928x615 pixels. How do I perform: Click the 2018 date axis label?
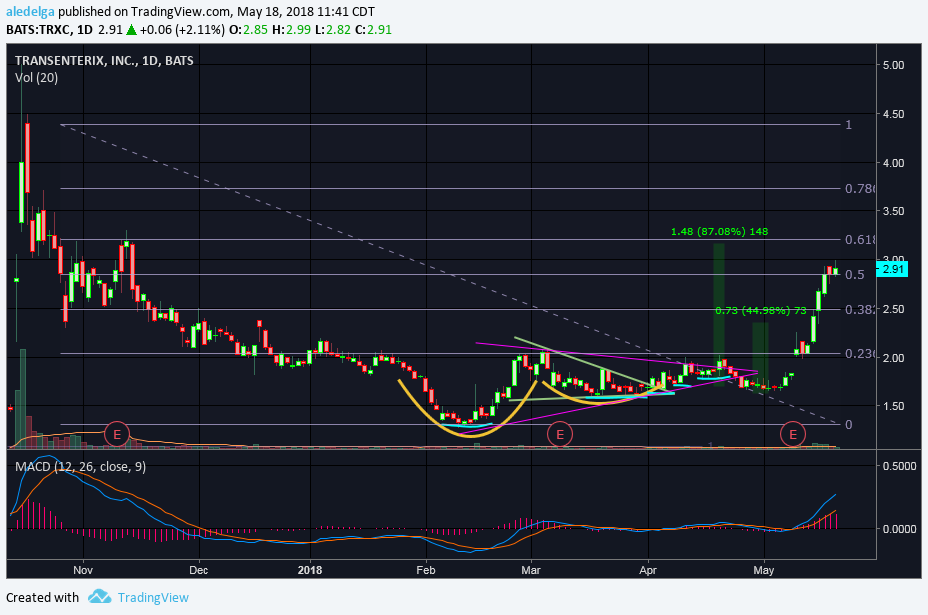[x=310, y=570]
